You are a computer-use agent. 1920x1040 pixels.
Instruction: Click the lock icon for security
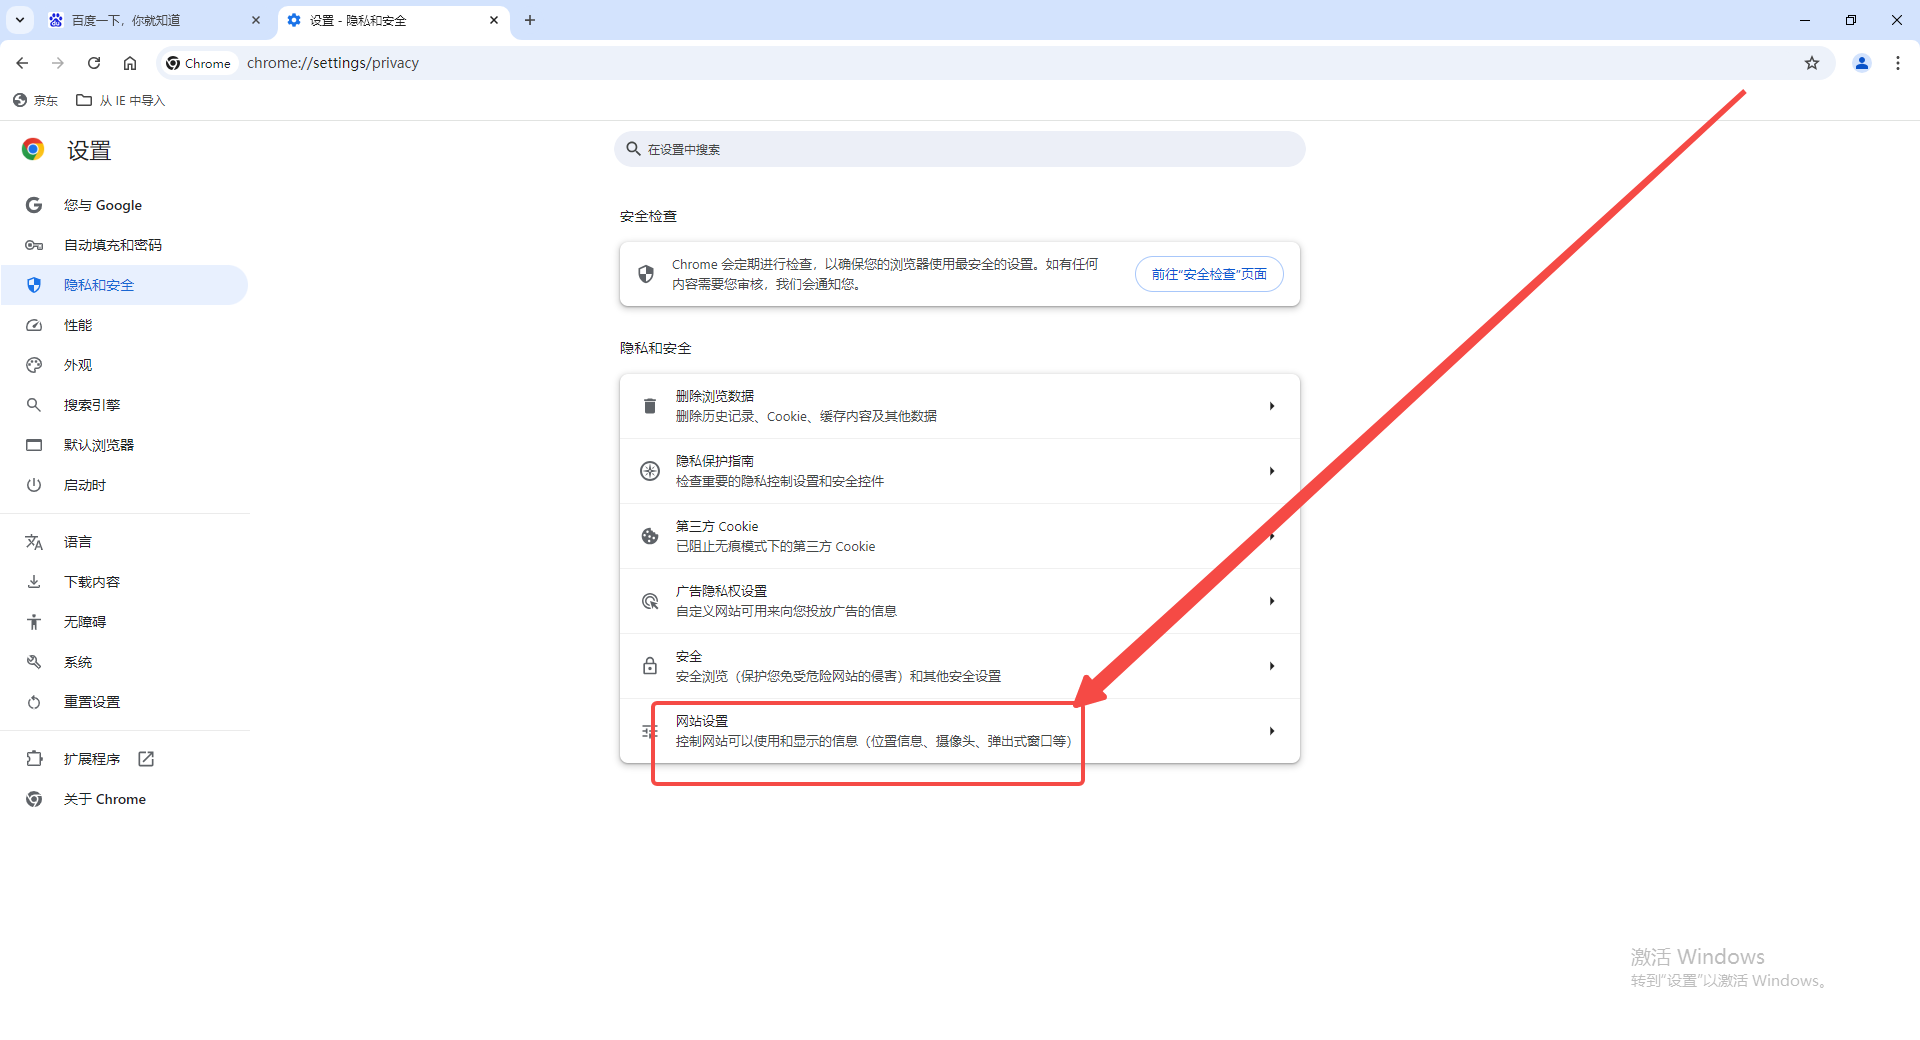click(650, 666)
